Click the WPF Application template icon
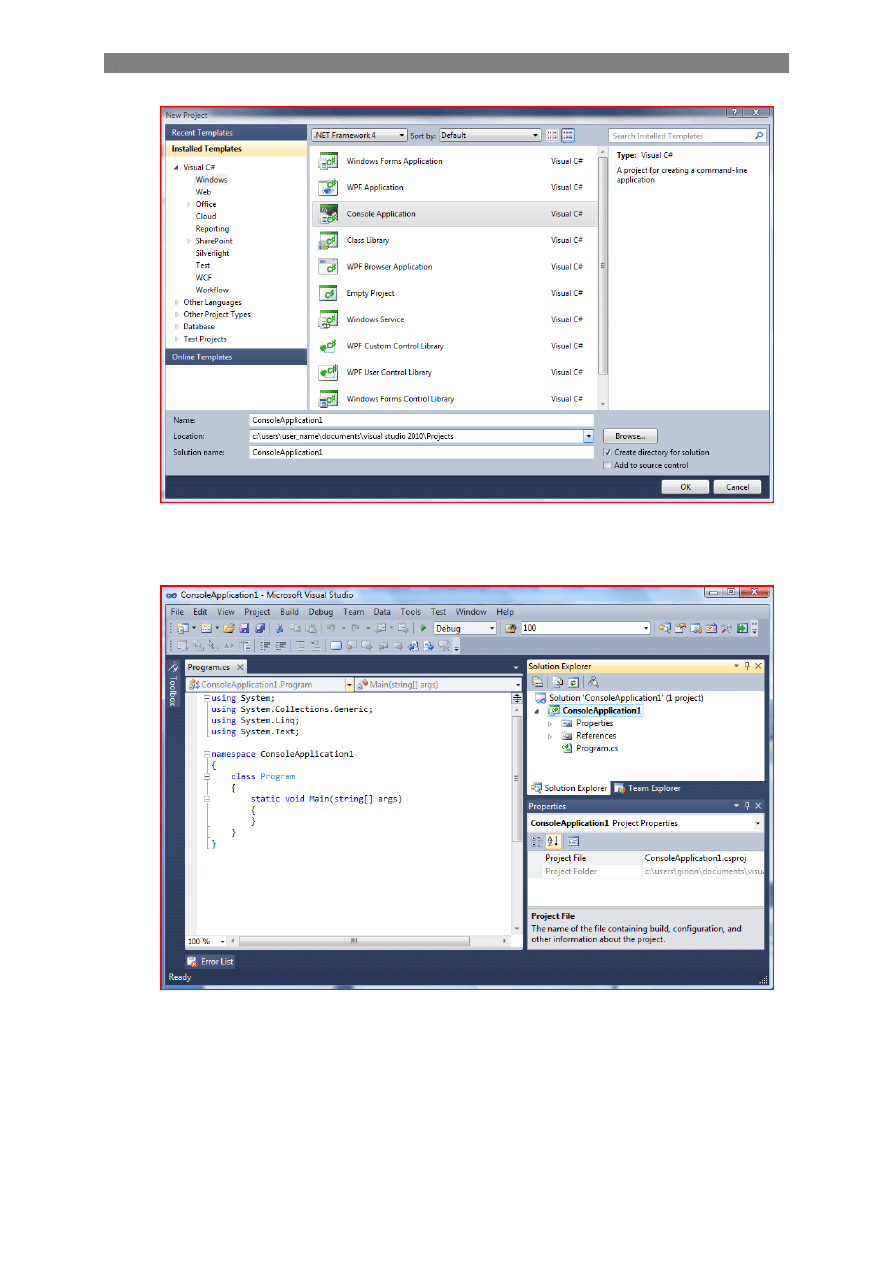This screenshot has width=893, height=1263. pyautogui.click(x=327, y=188)
